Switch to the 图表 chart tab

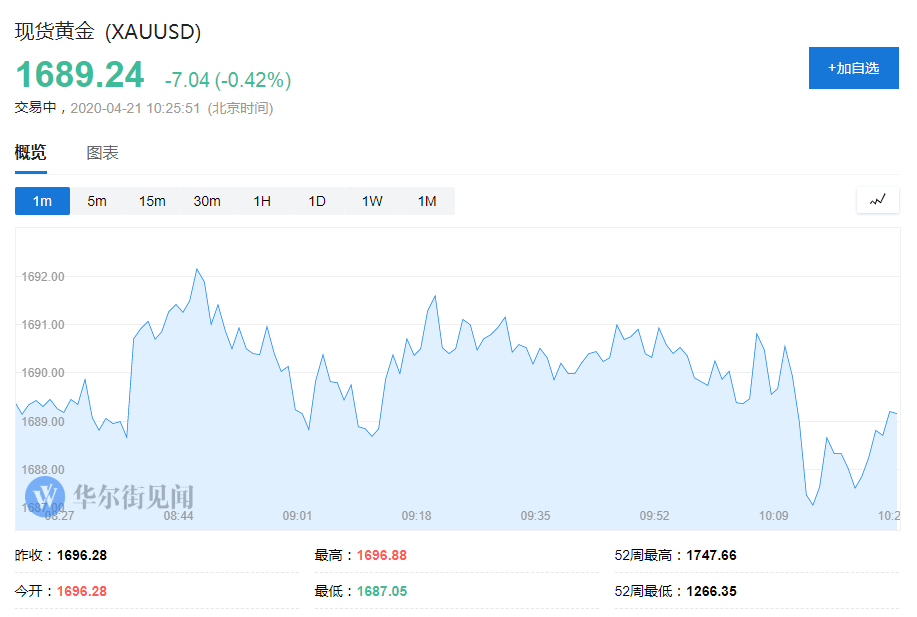pos(102,153)
